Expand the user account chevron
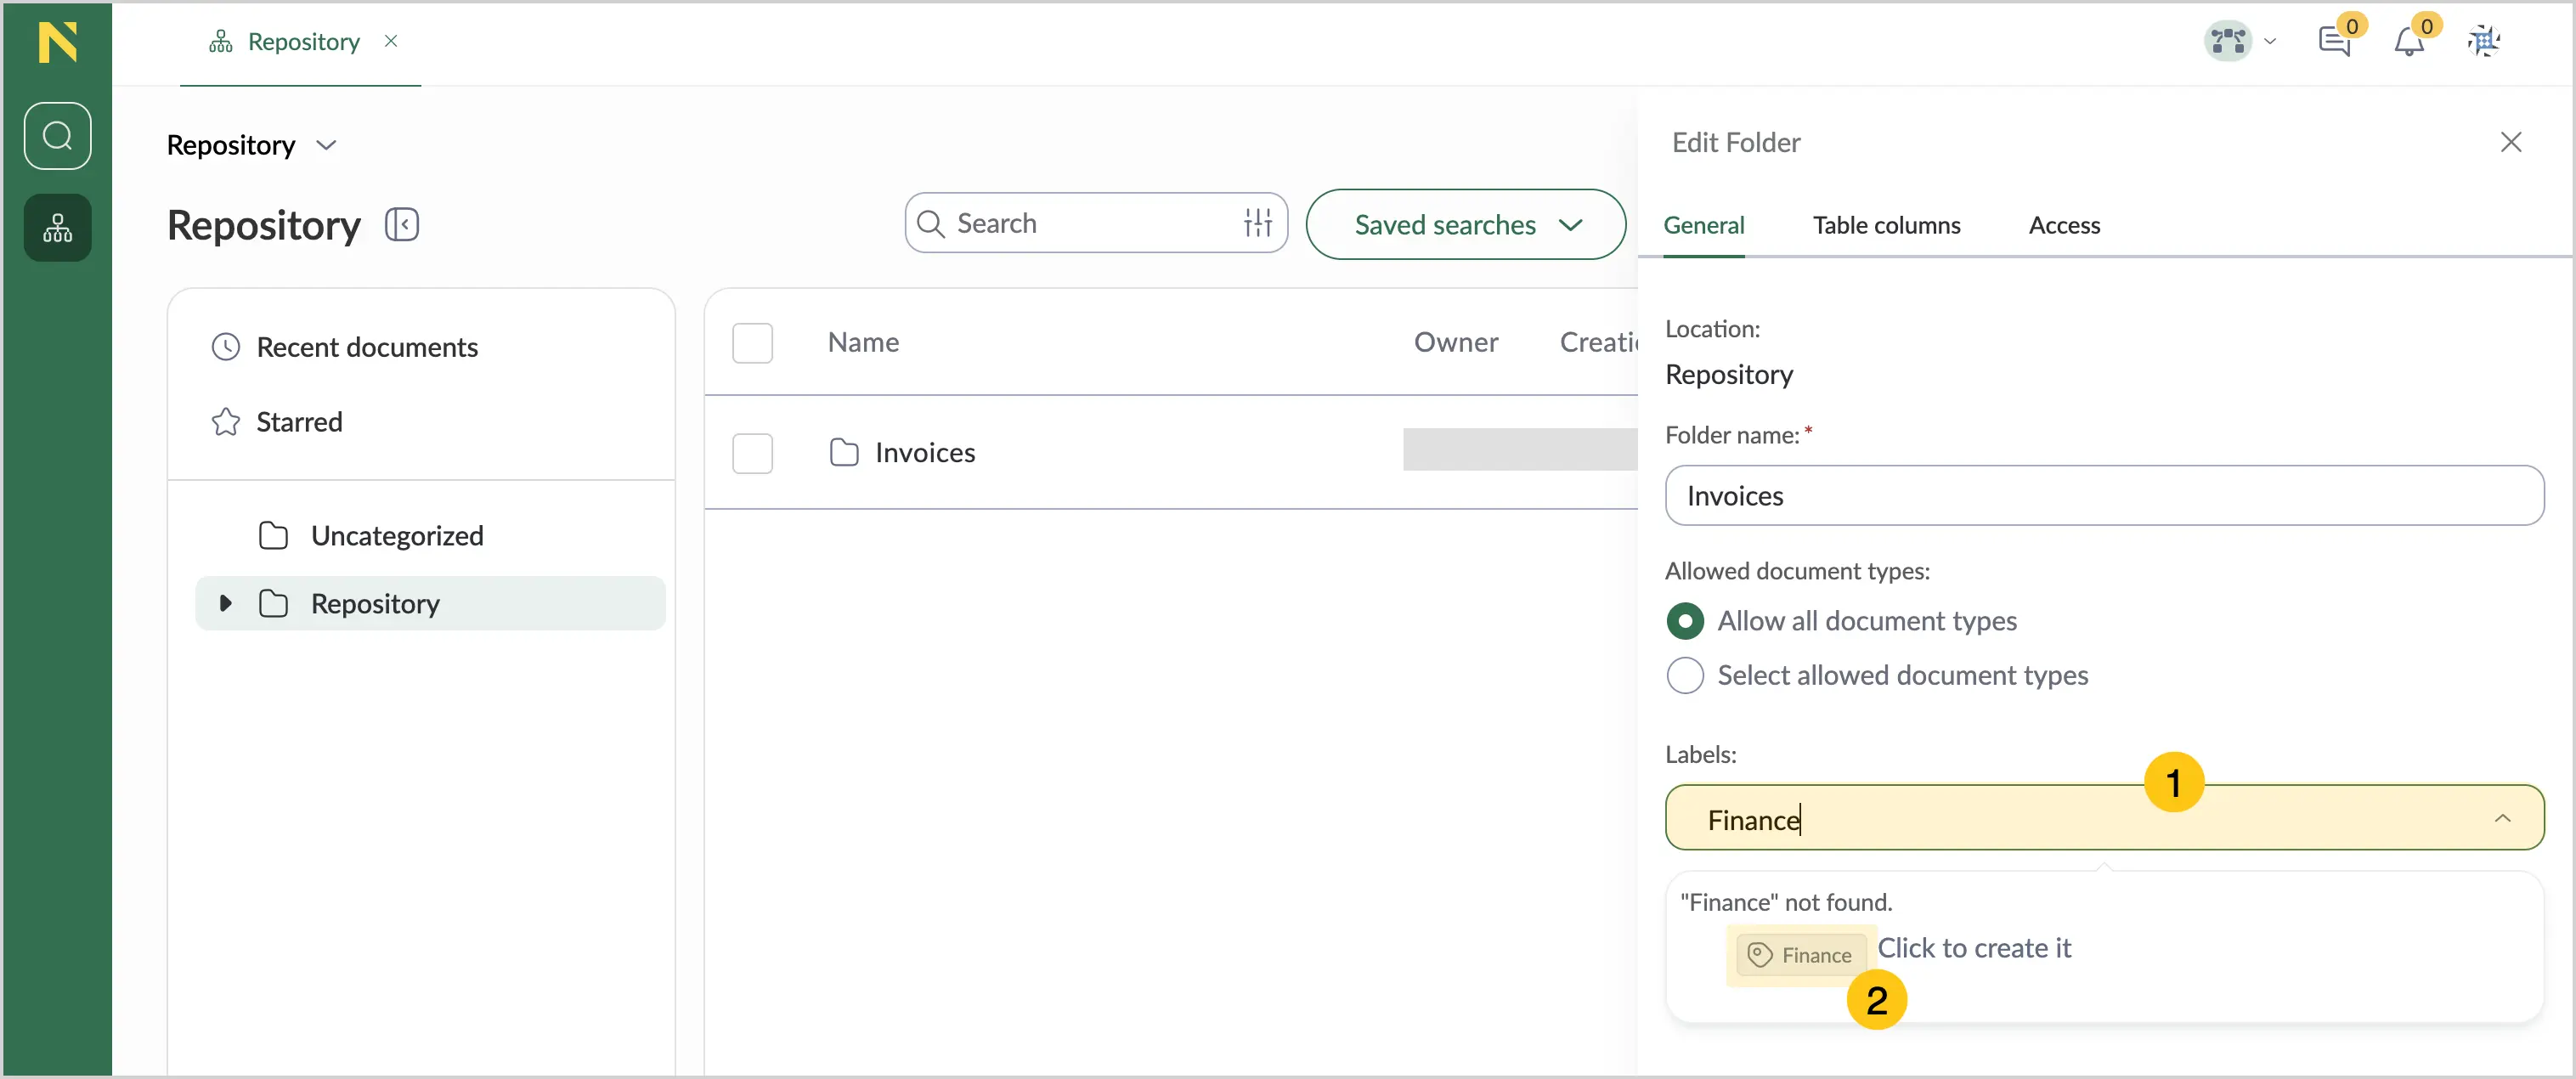2576x1079 pixels. pyautogui.click(x=2270, y=41)
